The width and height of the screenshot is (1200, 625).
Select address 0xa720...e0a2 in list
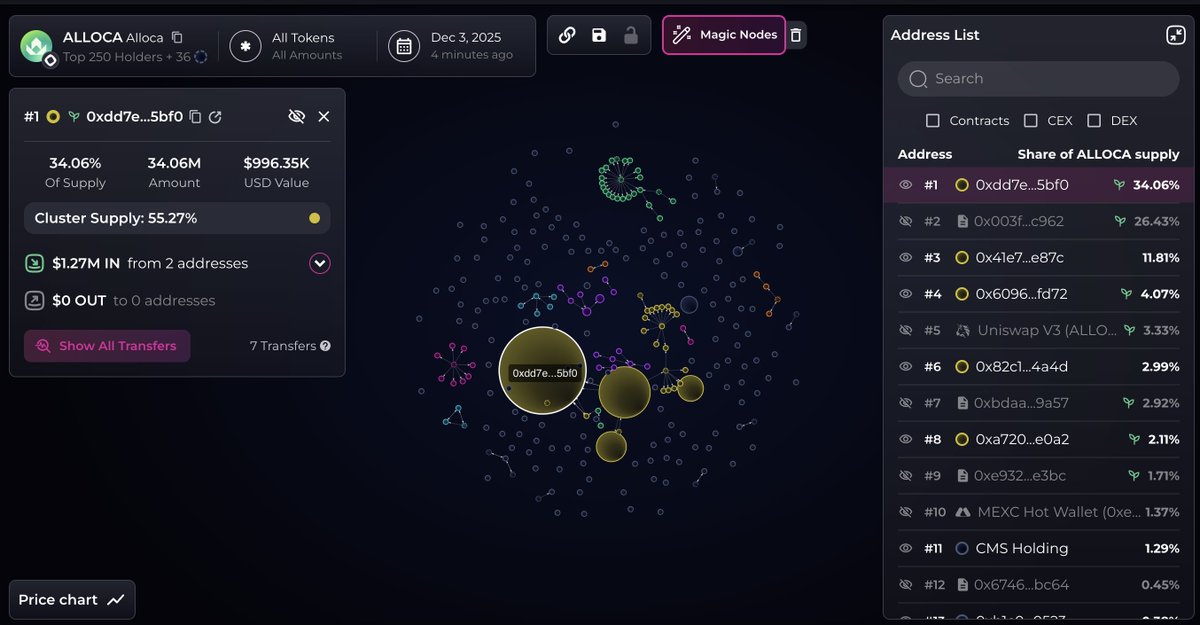(x=1022, y=439)
